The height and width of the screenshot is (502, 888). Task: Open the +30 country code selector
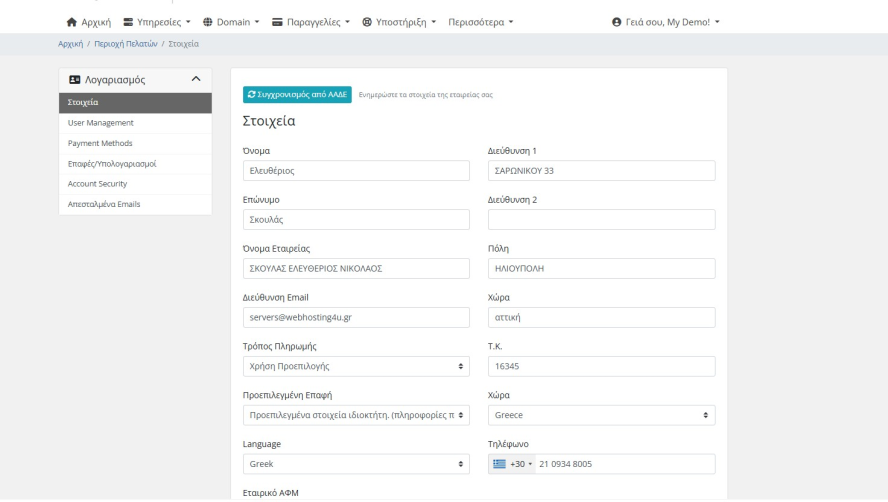(x=513, y=464)
